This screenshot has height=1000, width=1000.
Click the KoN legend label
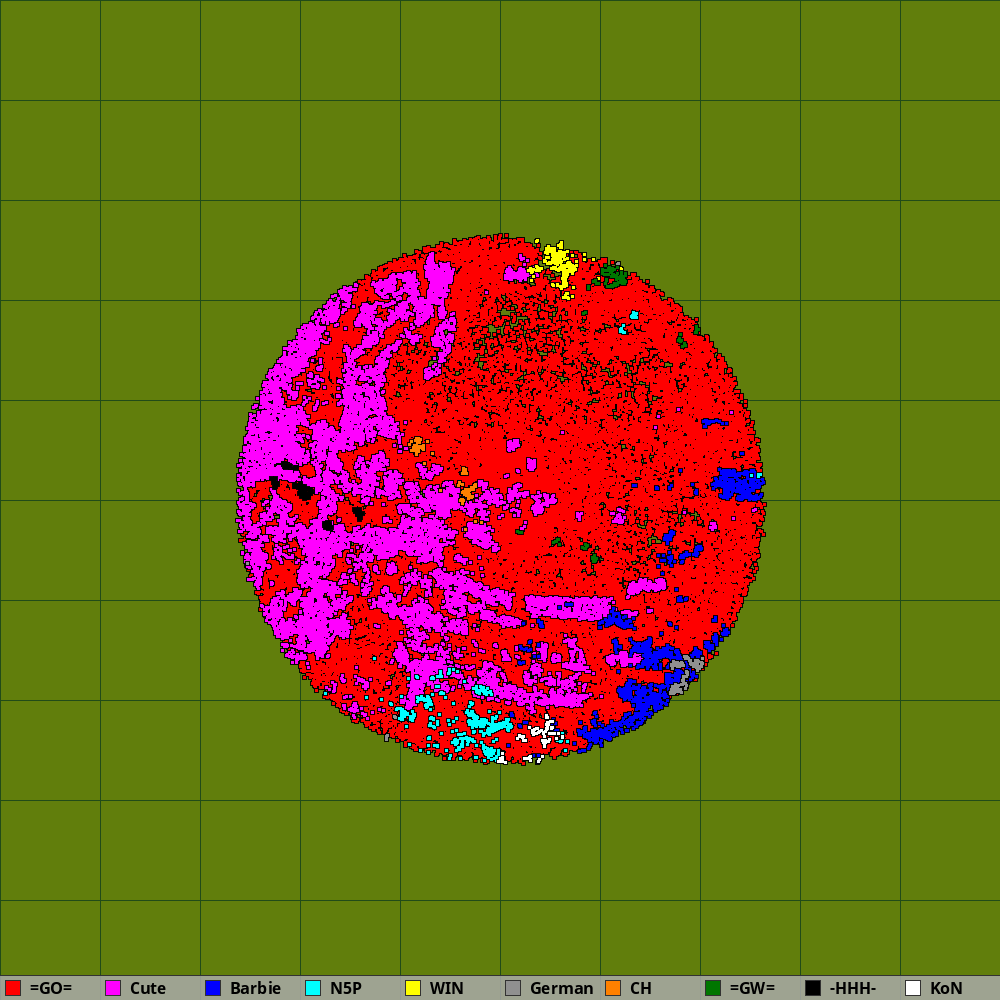coord(946,988)
